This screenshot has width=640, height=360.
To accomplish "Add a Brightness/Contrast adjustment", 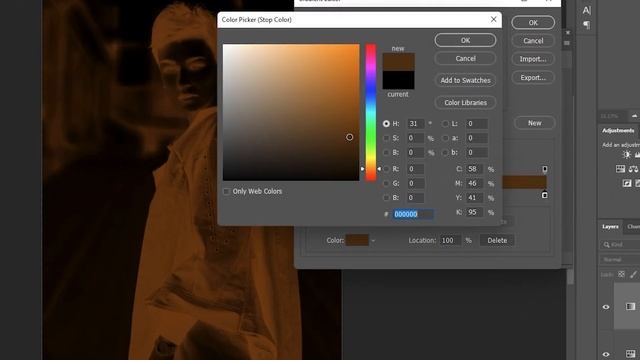I will [626, 155].
